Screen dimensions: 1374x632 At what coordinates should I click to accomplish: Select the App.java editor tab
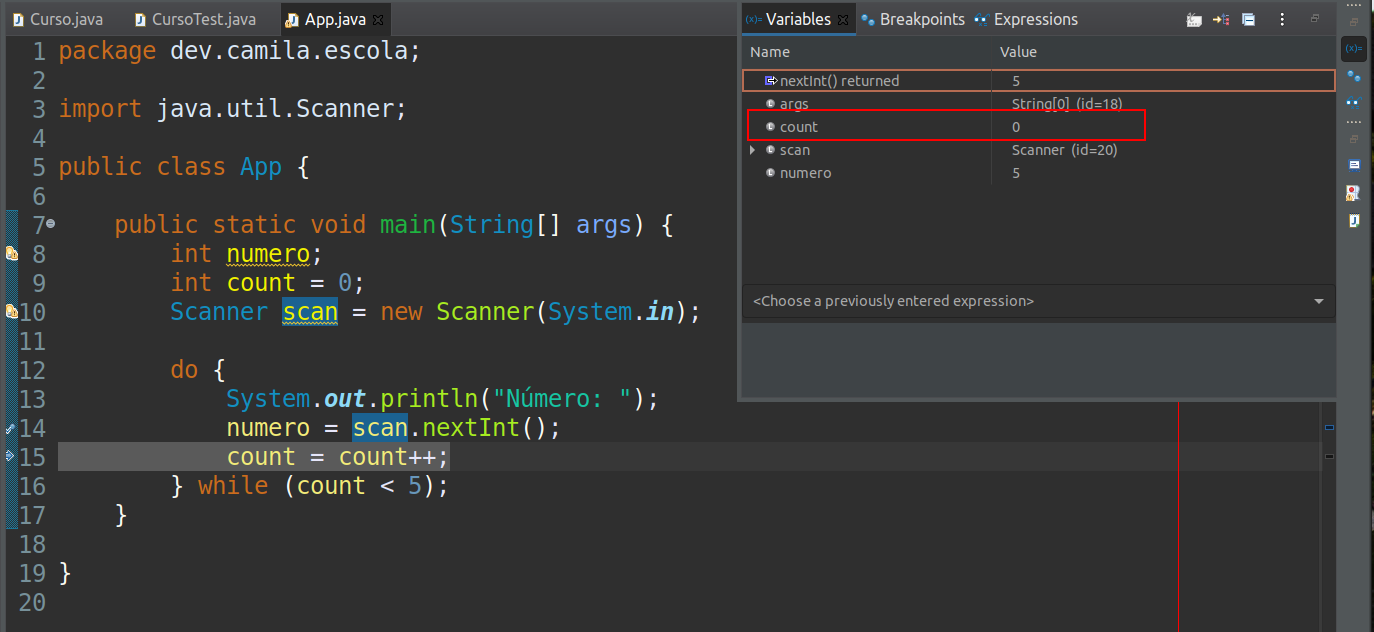(335, 20)
